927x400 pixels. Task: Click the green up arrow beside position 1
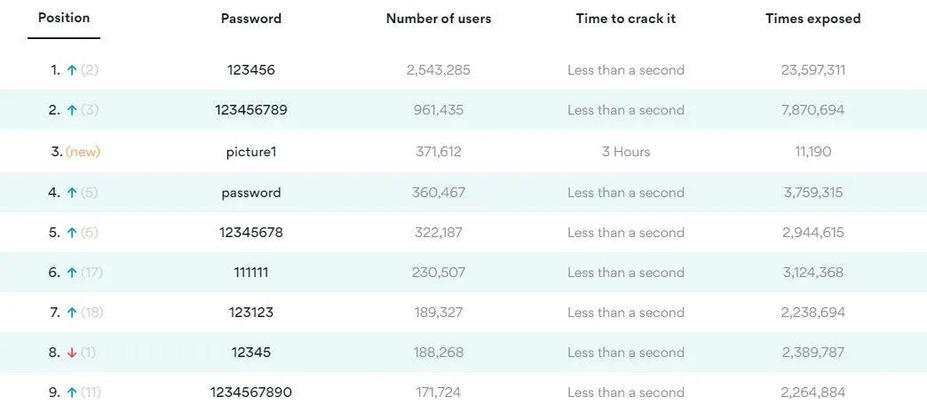tap(72, 70)
